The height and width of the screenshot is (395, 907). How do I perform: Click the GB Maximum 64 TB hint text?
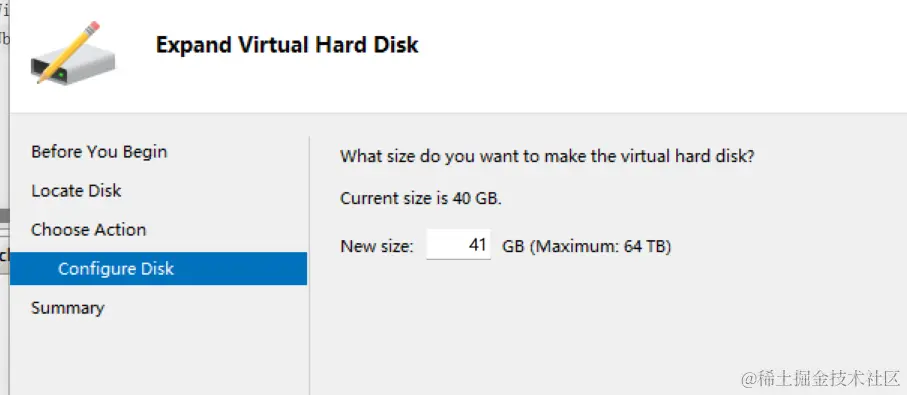point(586,246)
